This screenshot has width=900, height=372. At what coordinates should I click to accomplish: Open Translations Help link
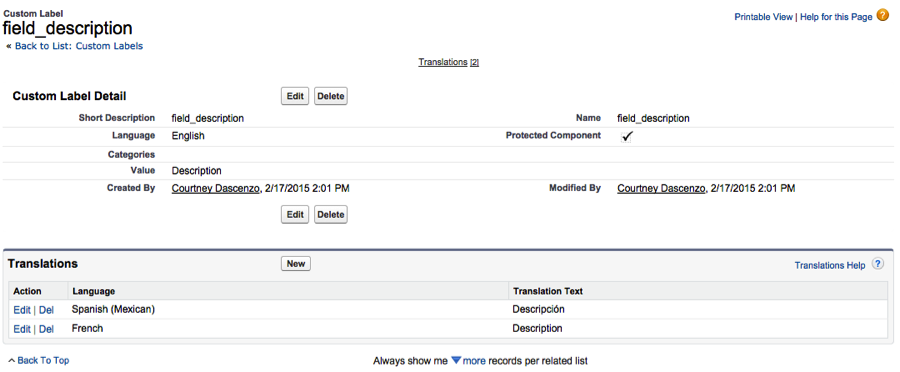click(829, 265)
